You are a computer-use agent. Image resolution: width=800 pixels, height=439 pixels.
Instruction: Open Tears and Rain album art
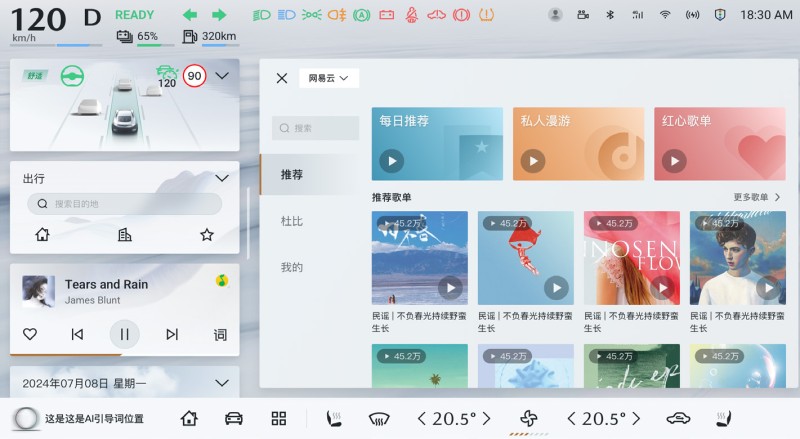pos(38,291)
